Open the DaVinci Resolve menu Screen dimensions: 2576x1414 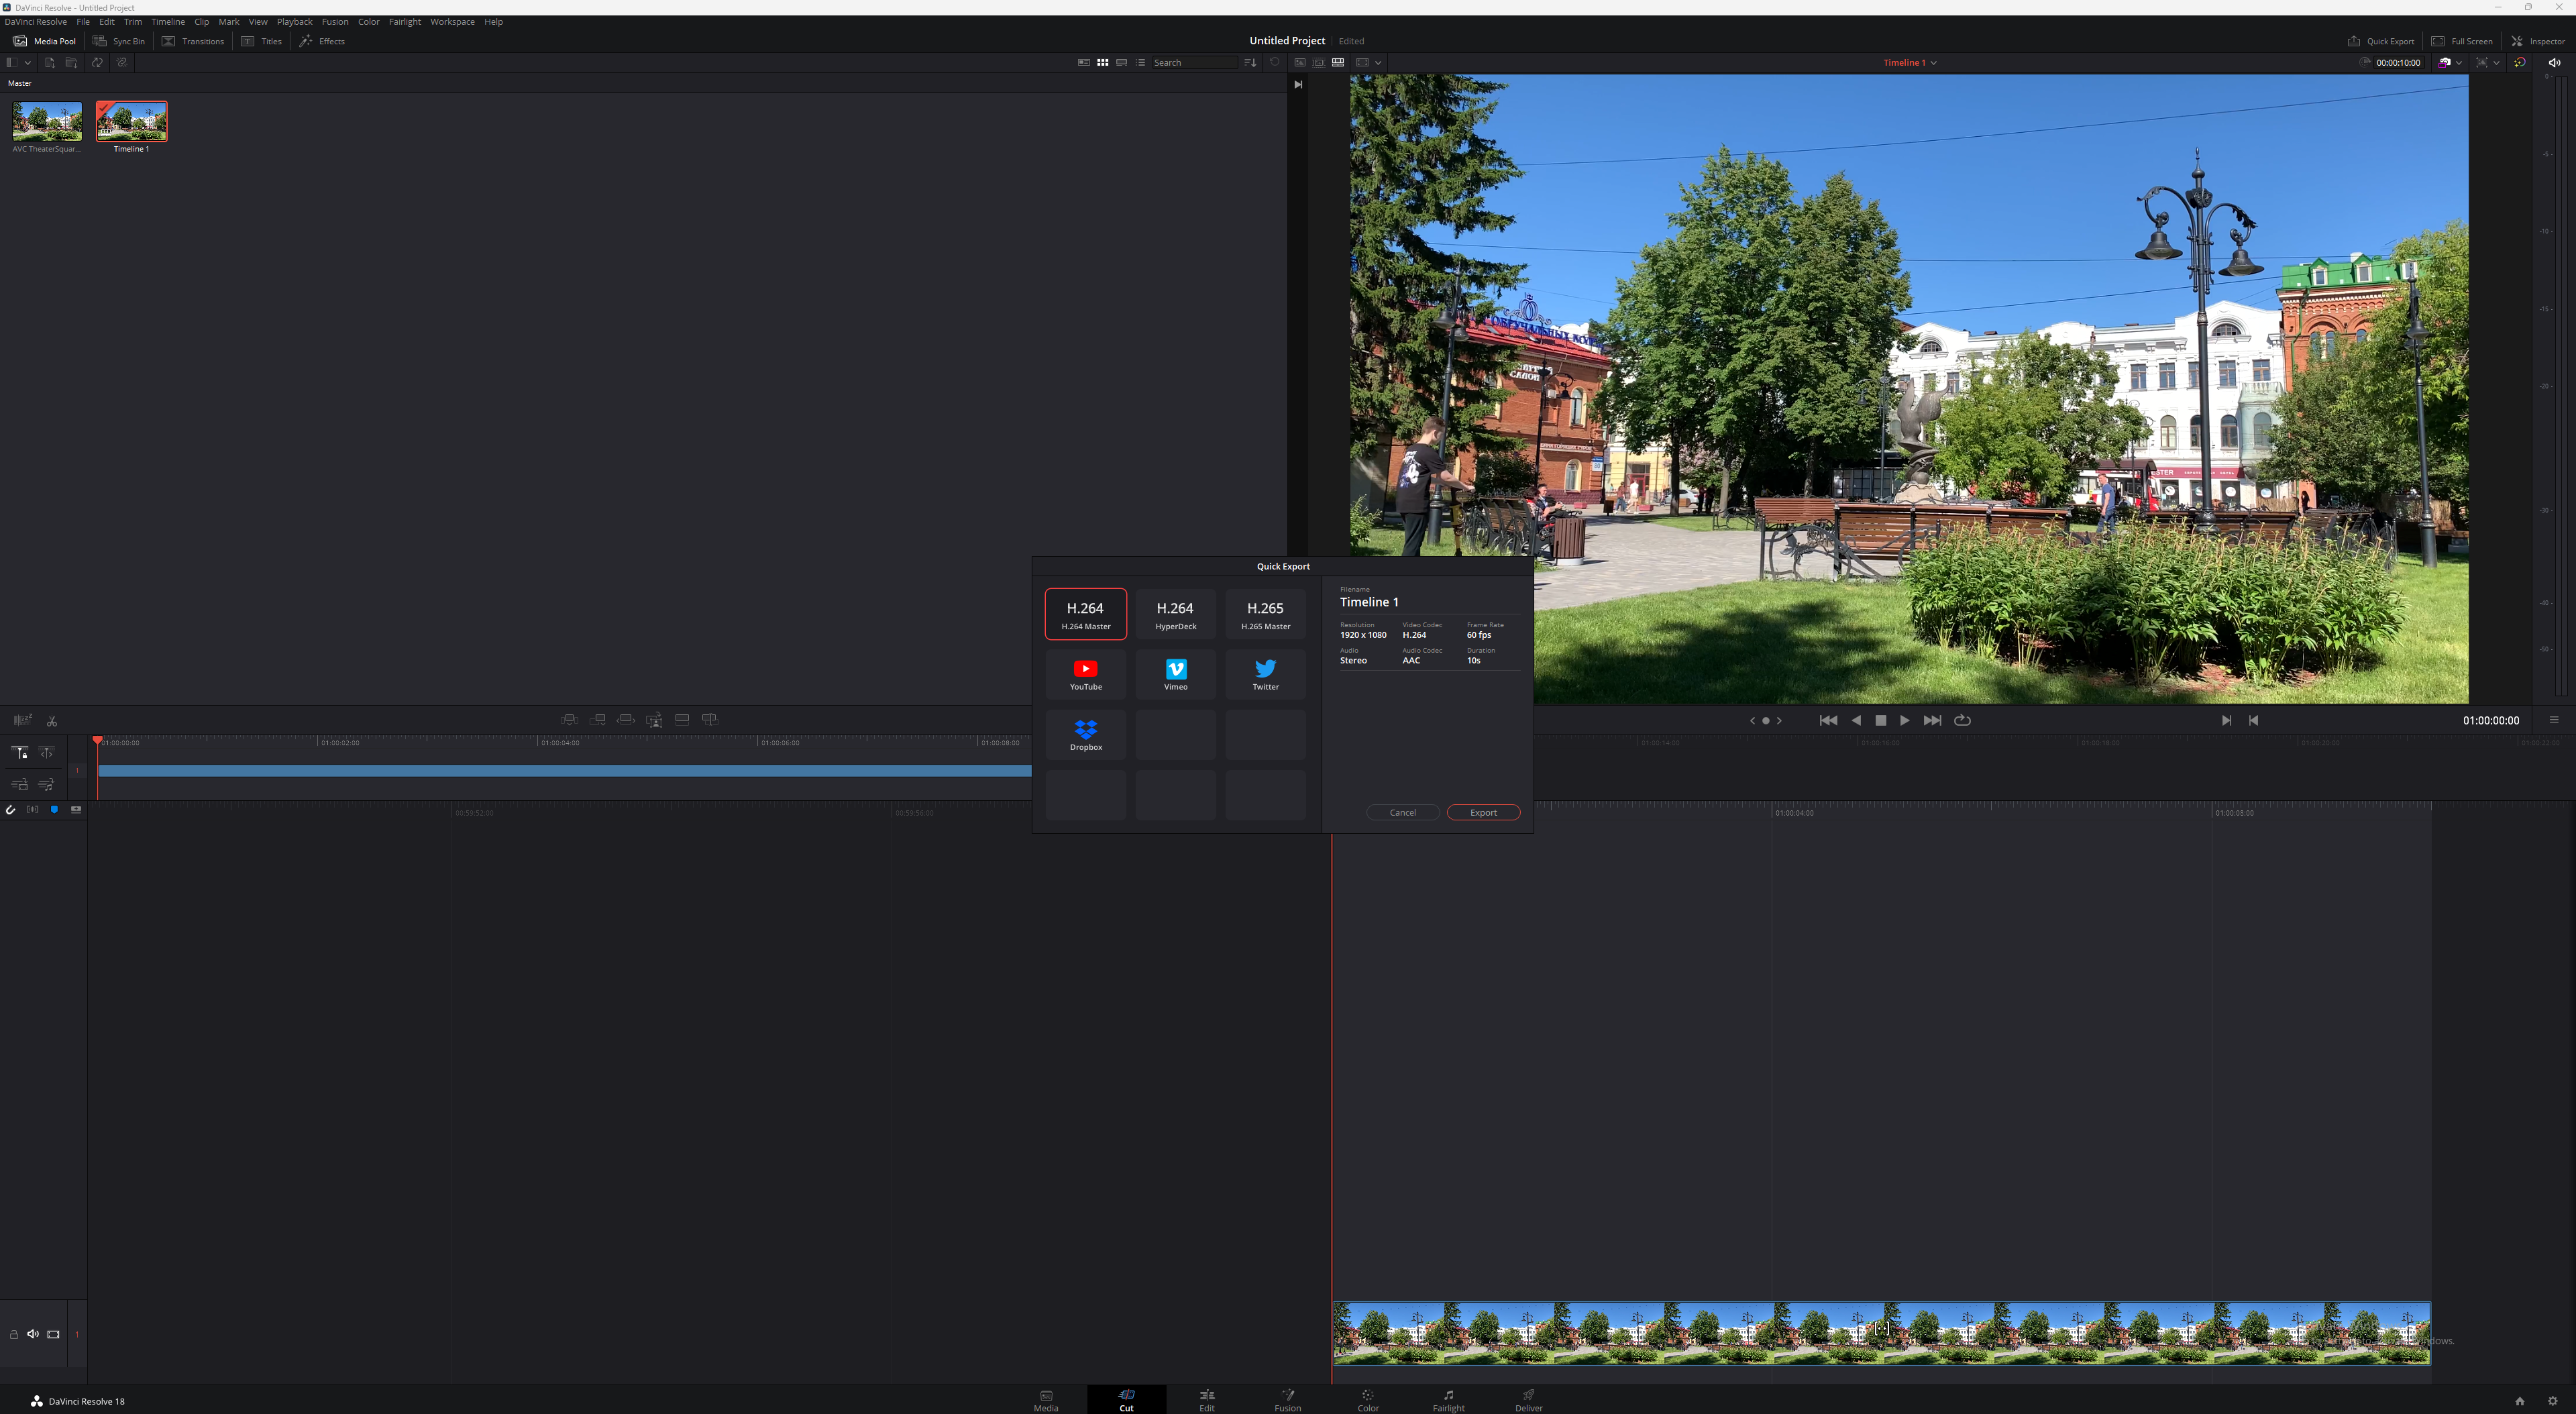click(36, 22)
